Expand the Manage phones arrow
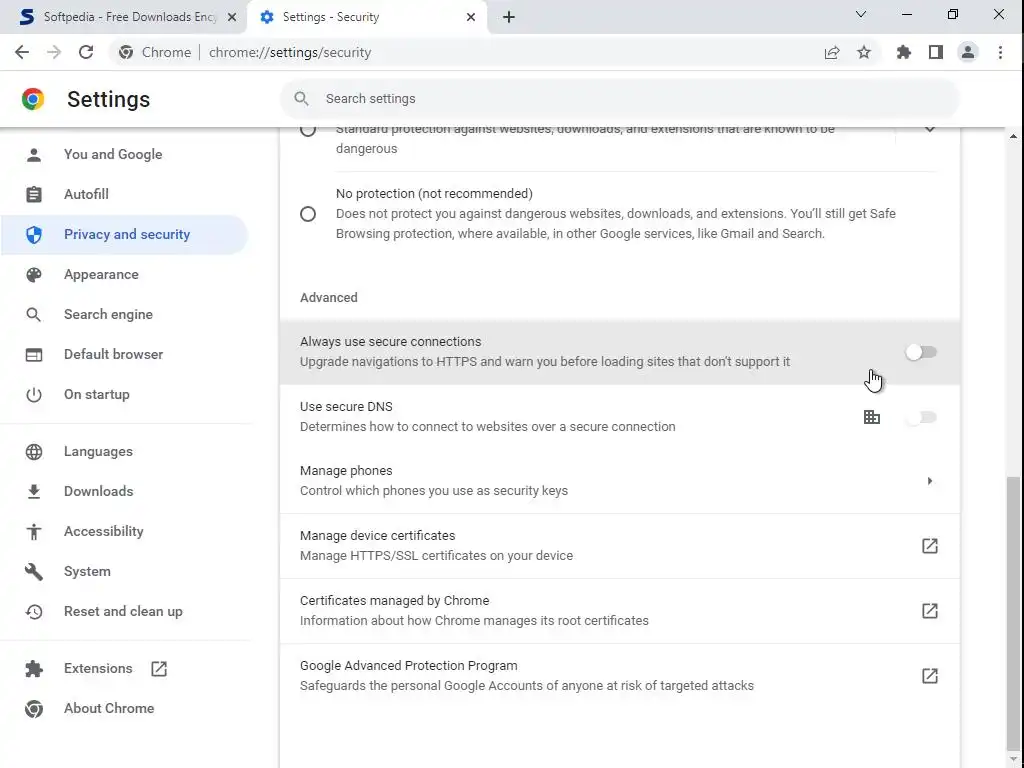The height and width of the screenshot is (768, 1024). 930,481
